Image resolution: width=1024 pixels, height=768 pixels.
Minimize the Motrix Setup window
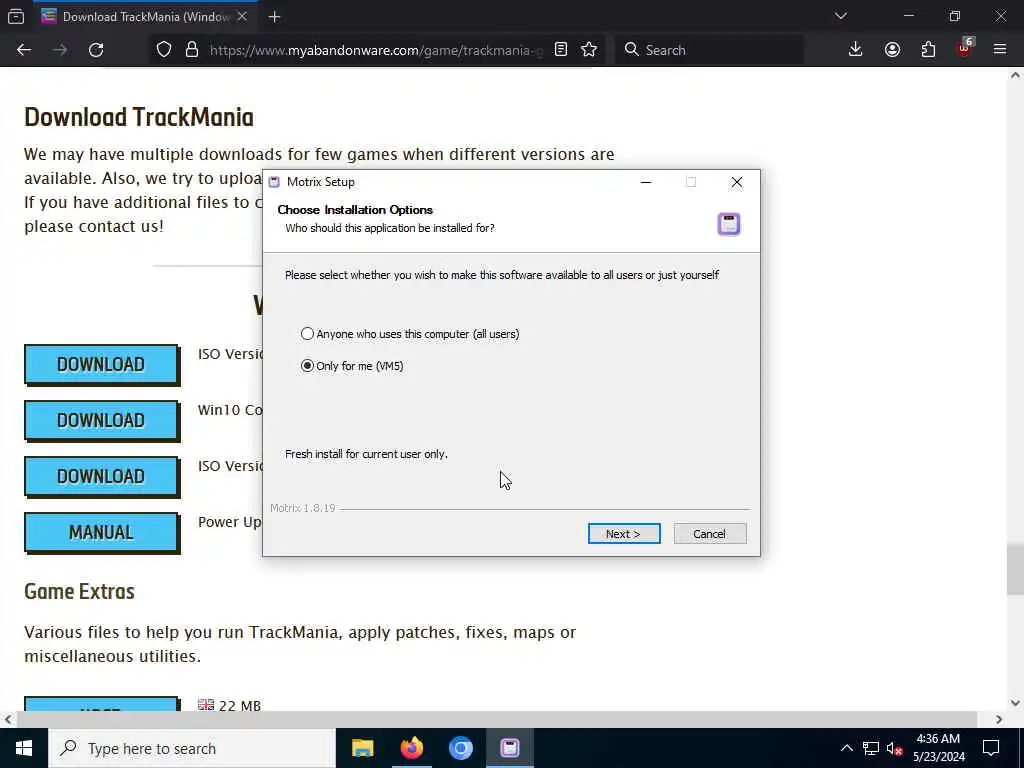pos(646,182)
